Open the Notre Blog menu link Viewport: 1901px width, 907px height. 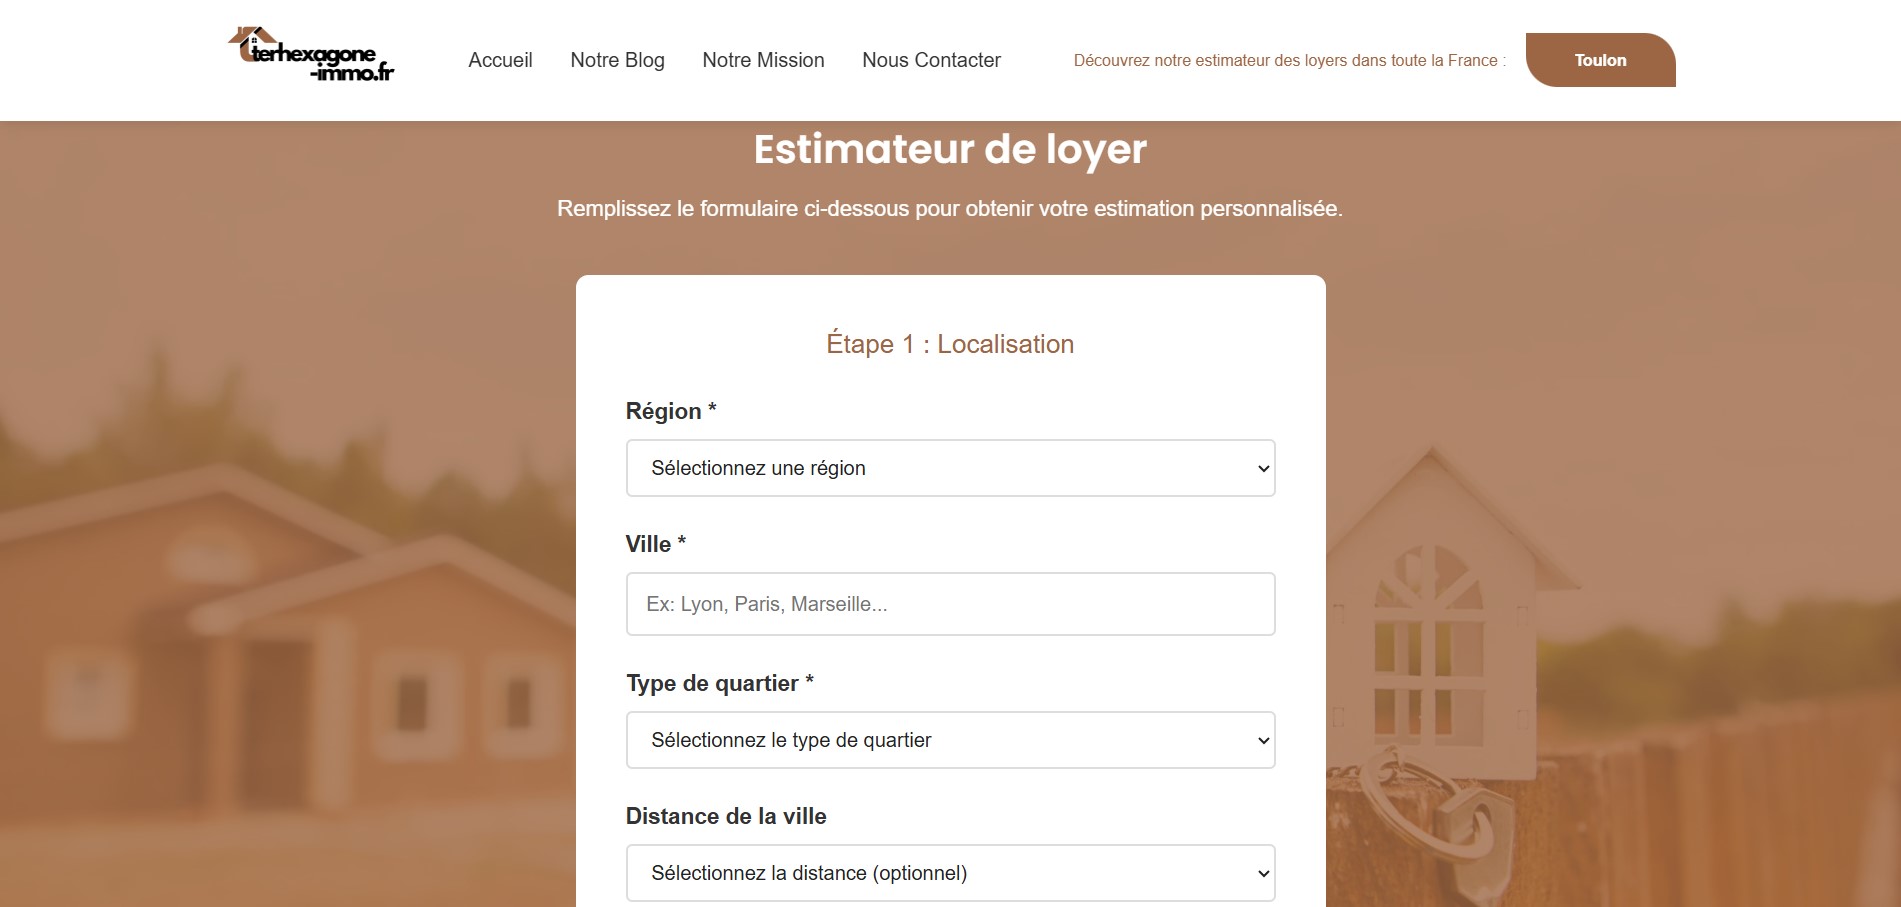click(617, 60)
